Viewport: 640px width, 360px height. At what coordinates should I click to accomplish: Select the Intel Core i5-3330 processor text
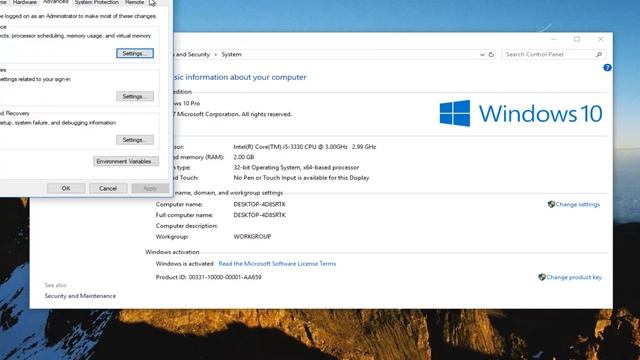coord(304,147)
